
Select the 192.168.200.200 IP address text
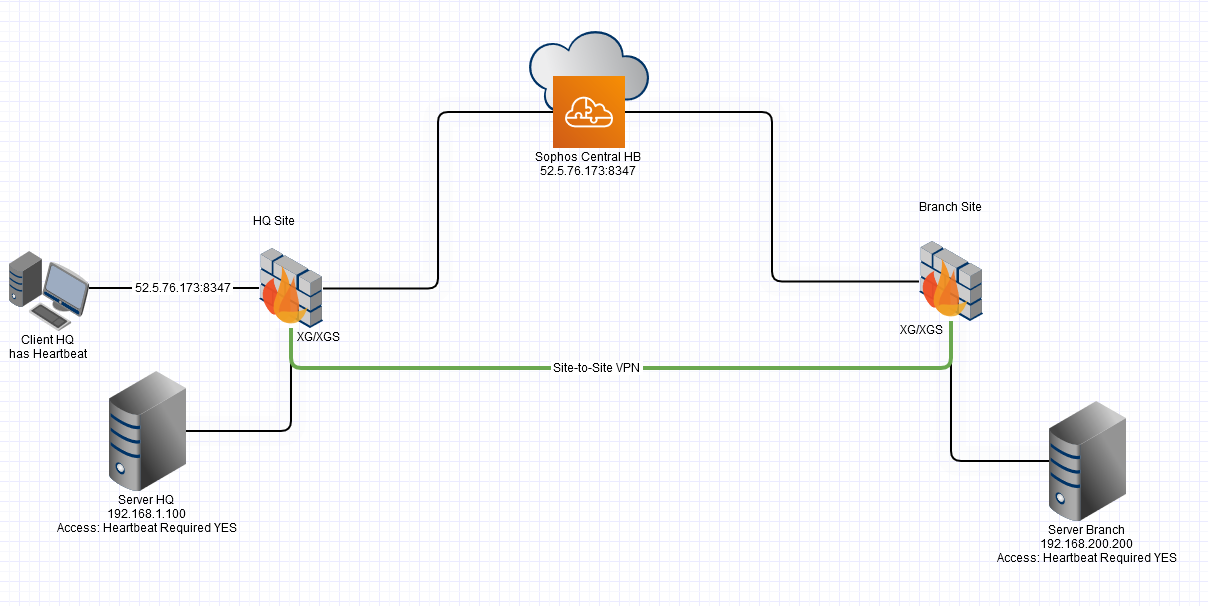point(1087,544)
